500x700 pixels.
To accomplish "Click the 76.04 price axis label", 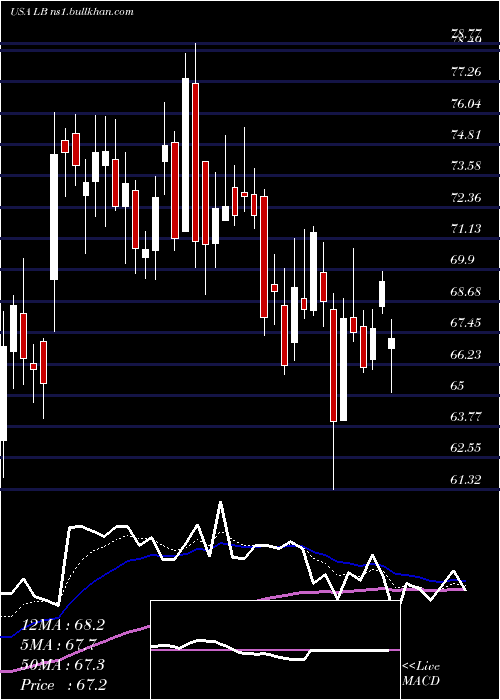I will 466,104.
